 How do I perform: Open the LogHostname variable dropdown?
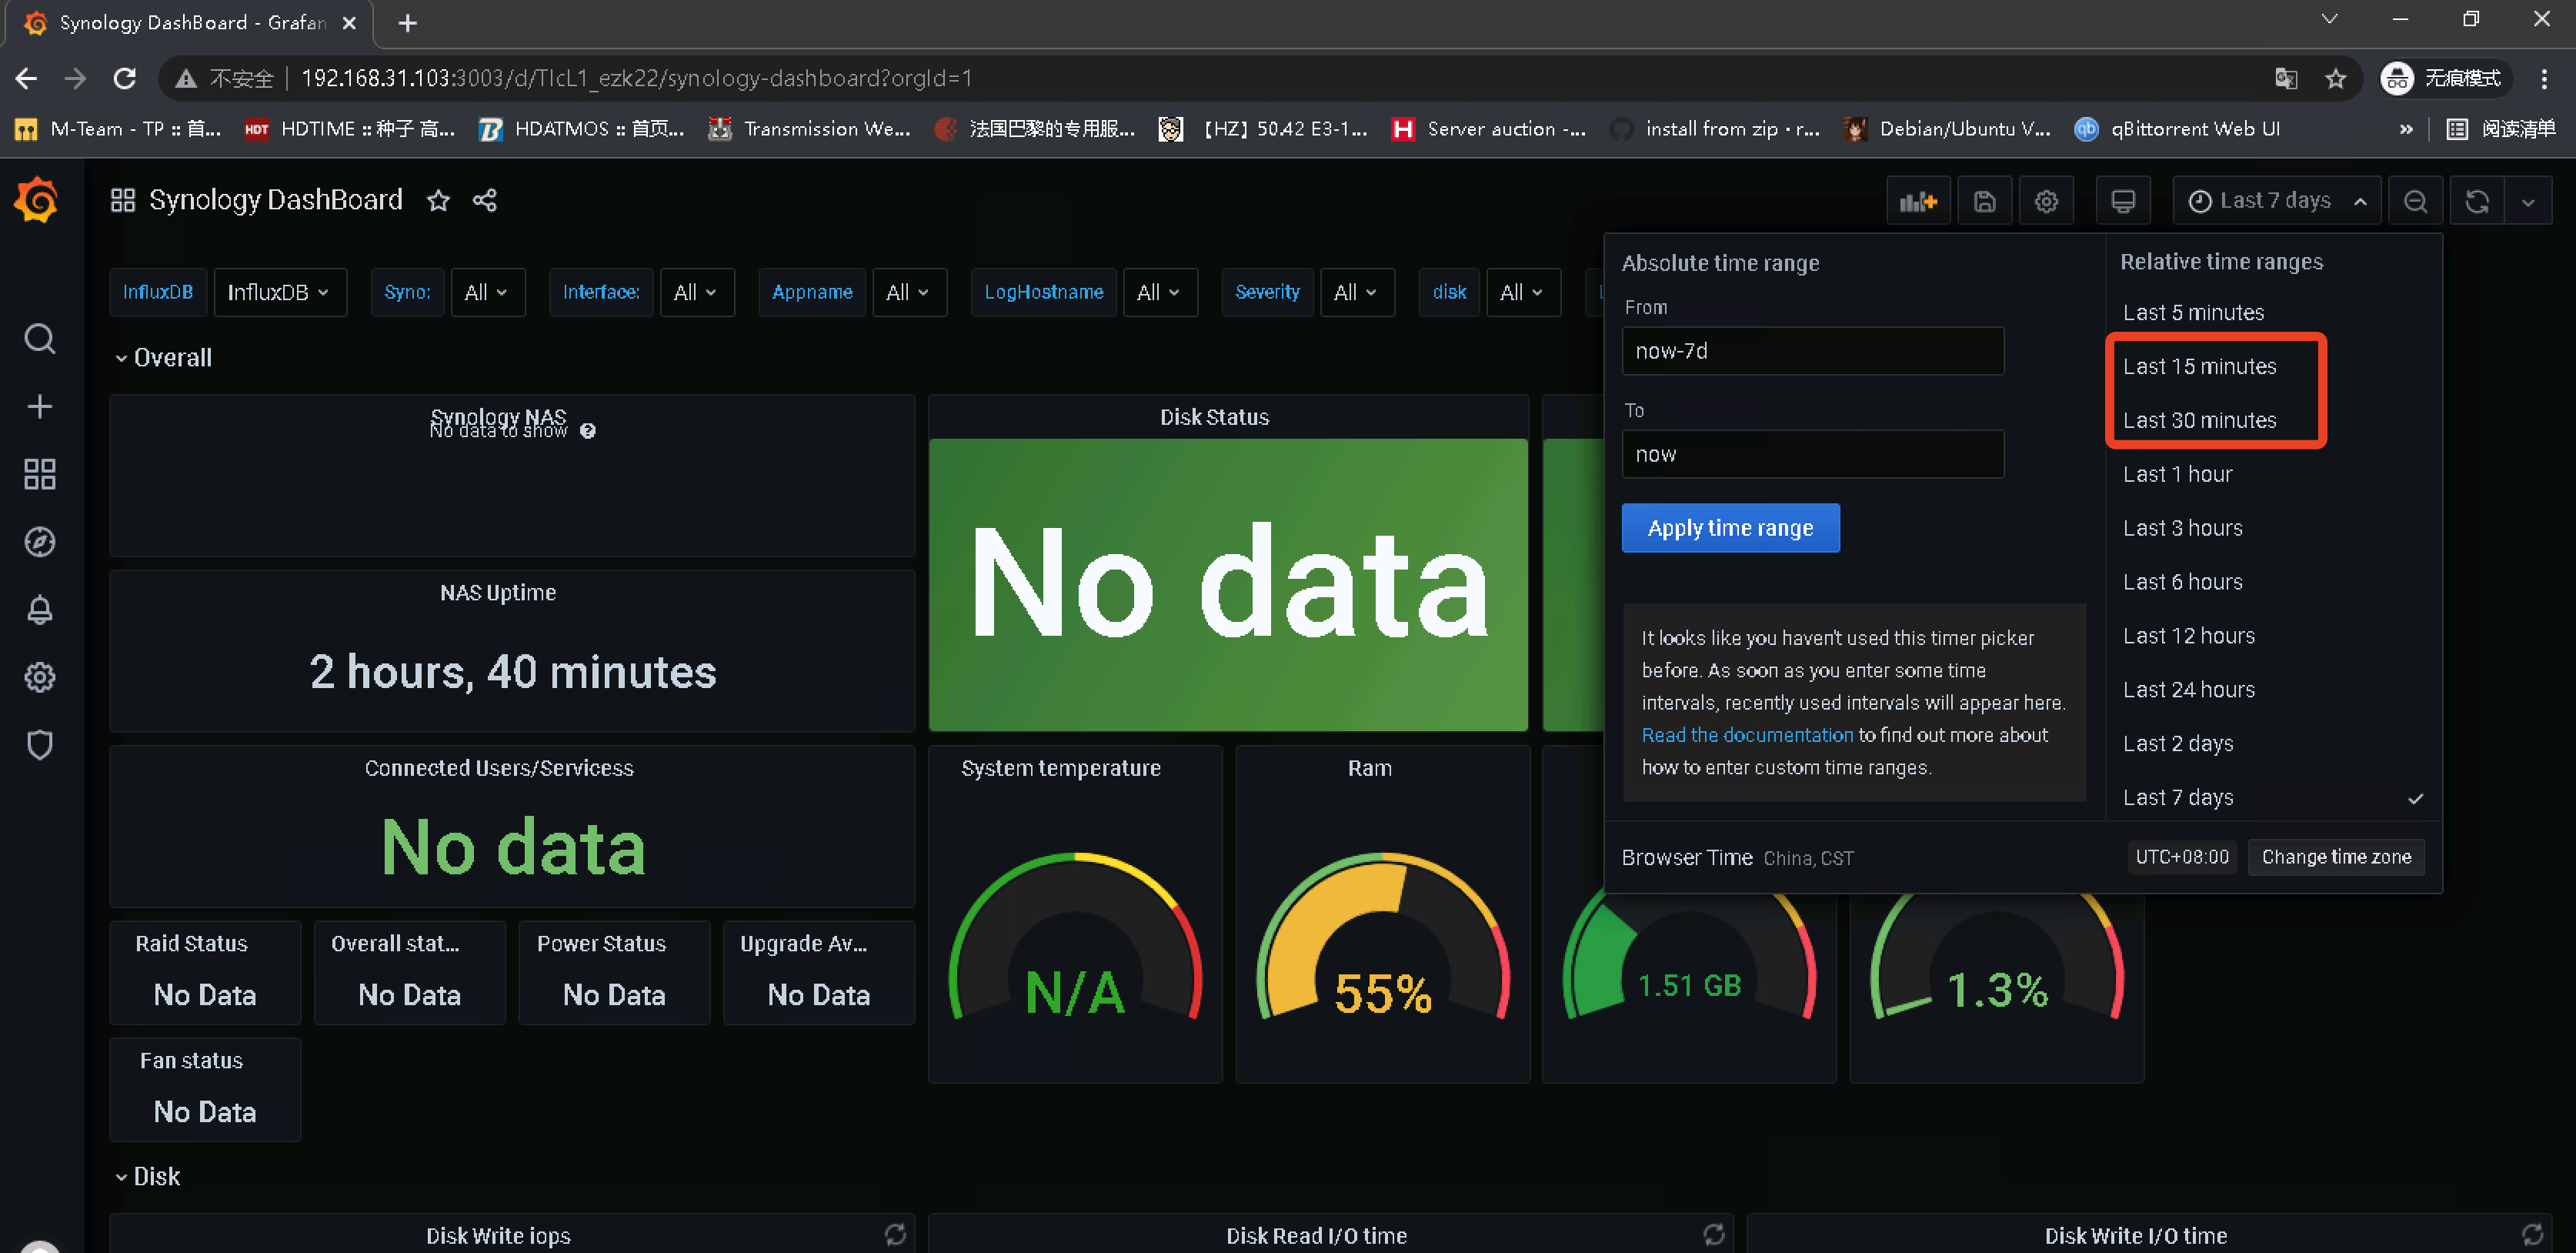pos(1160,292)
